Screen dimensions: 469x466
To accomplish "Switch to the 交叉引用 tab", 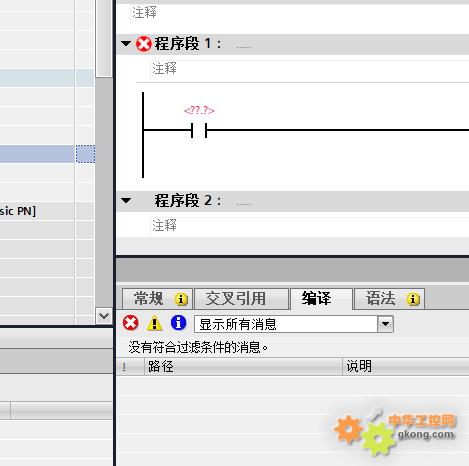I will pos(241,299).
